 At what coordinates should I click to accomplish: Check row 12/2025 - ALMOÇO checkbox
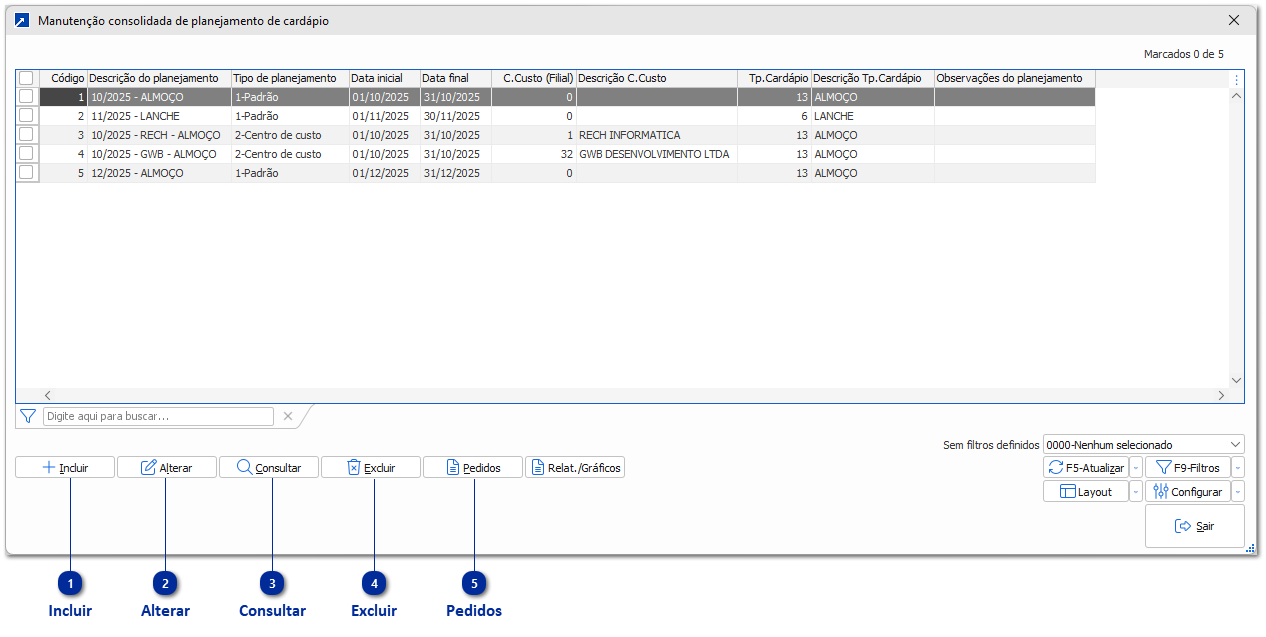coord(26,173)
